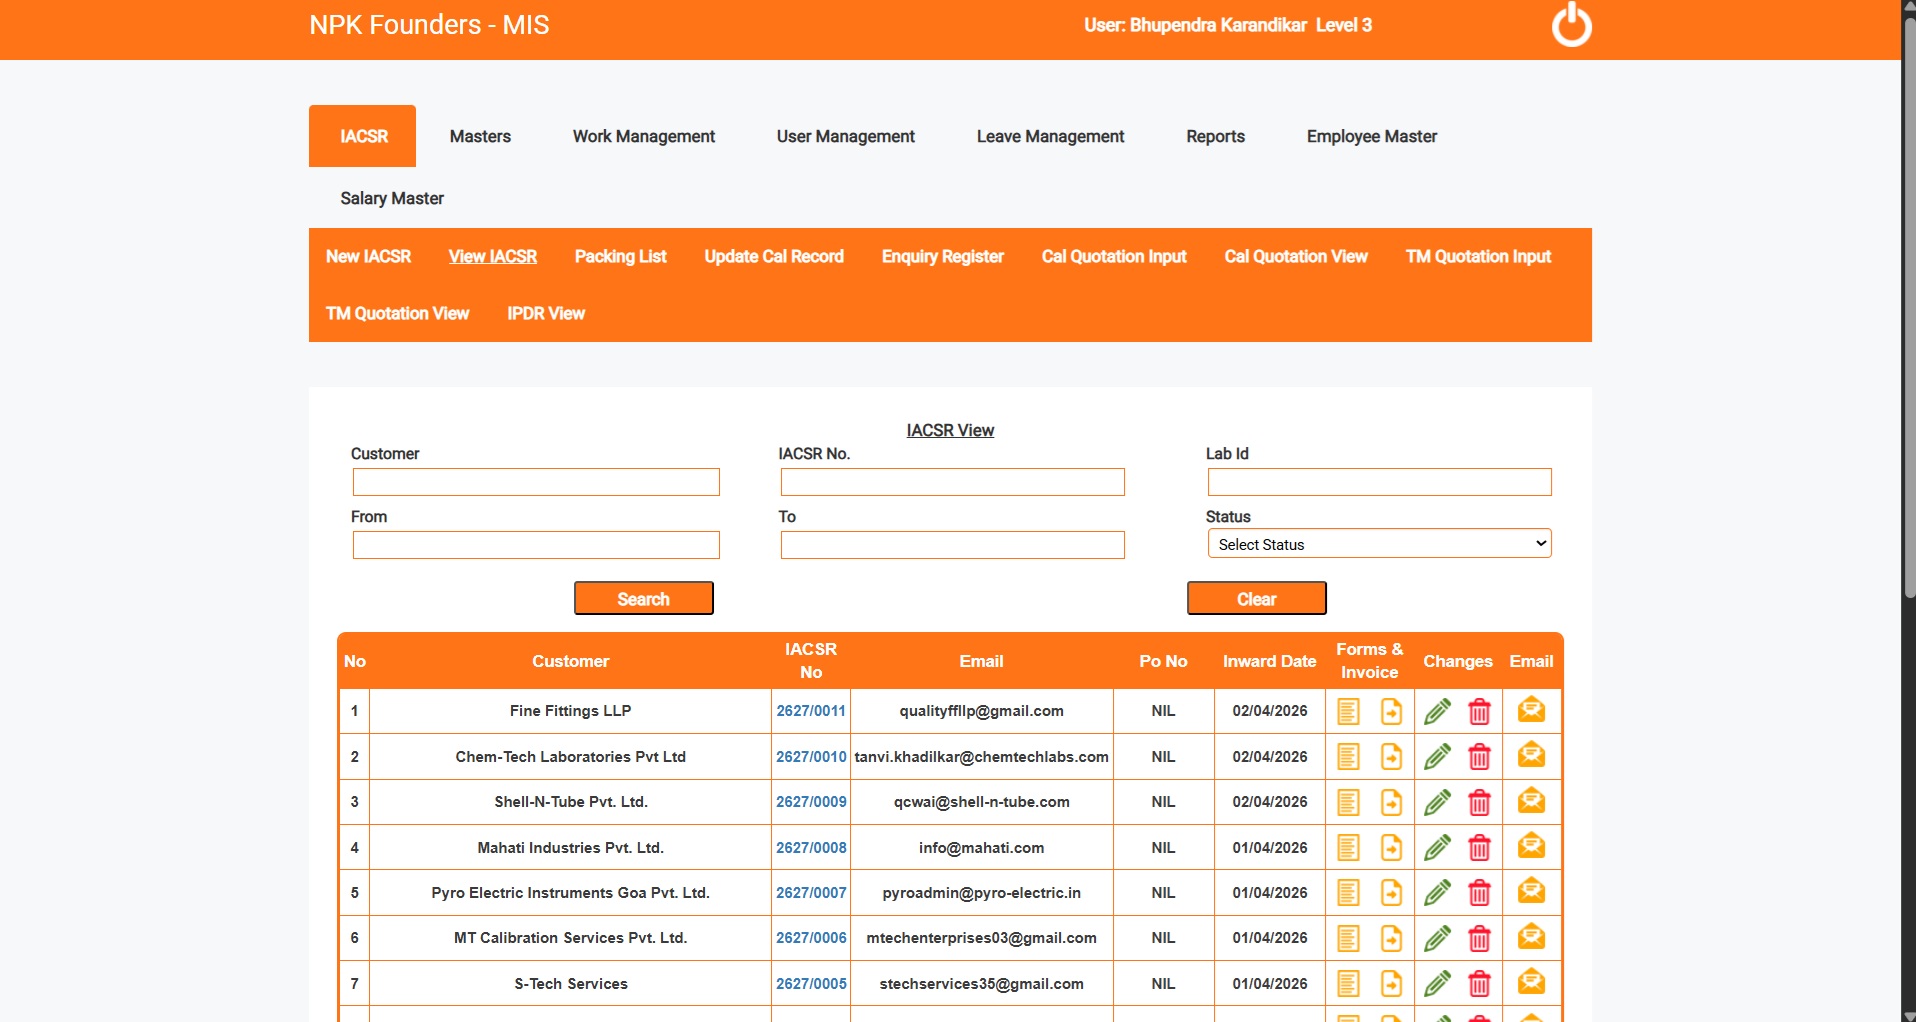Send email for Pyro Electric Instruments row
Viewport: 1916px width, 1022px height.
1531,892
